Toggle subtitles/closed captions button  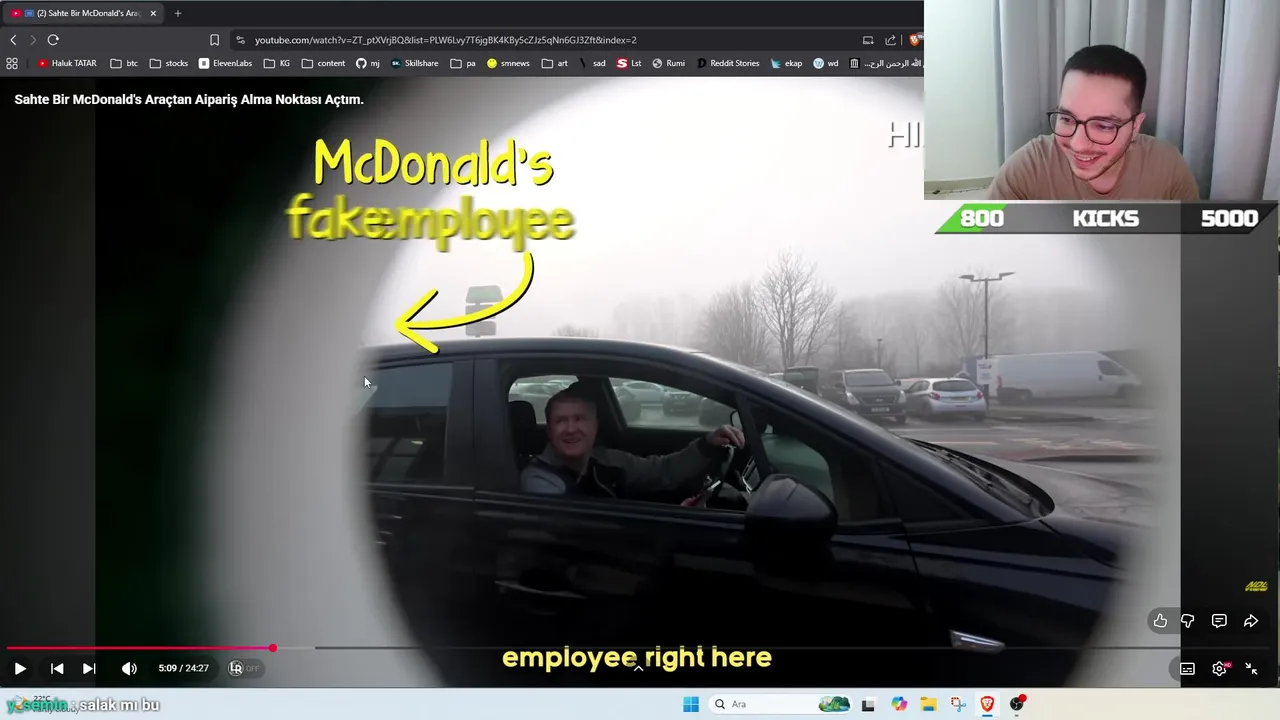pyautogui.click(x=1187, y=669)
